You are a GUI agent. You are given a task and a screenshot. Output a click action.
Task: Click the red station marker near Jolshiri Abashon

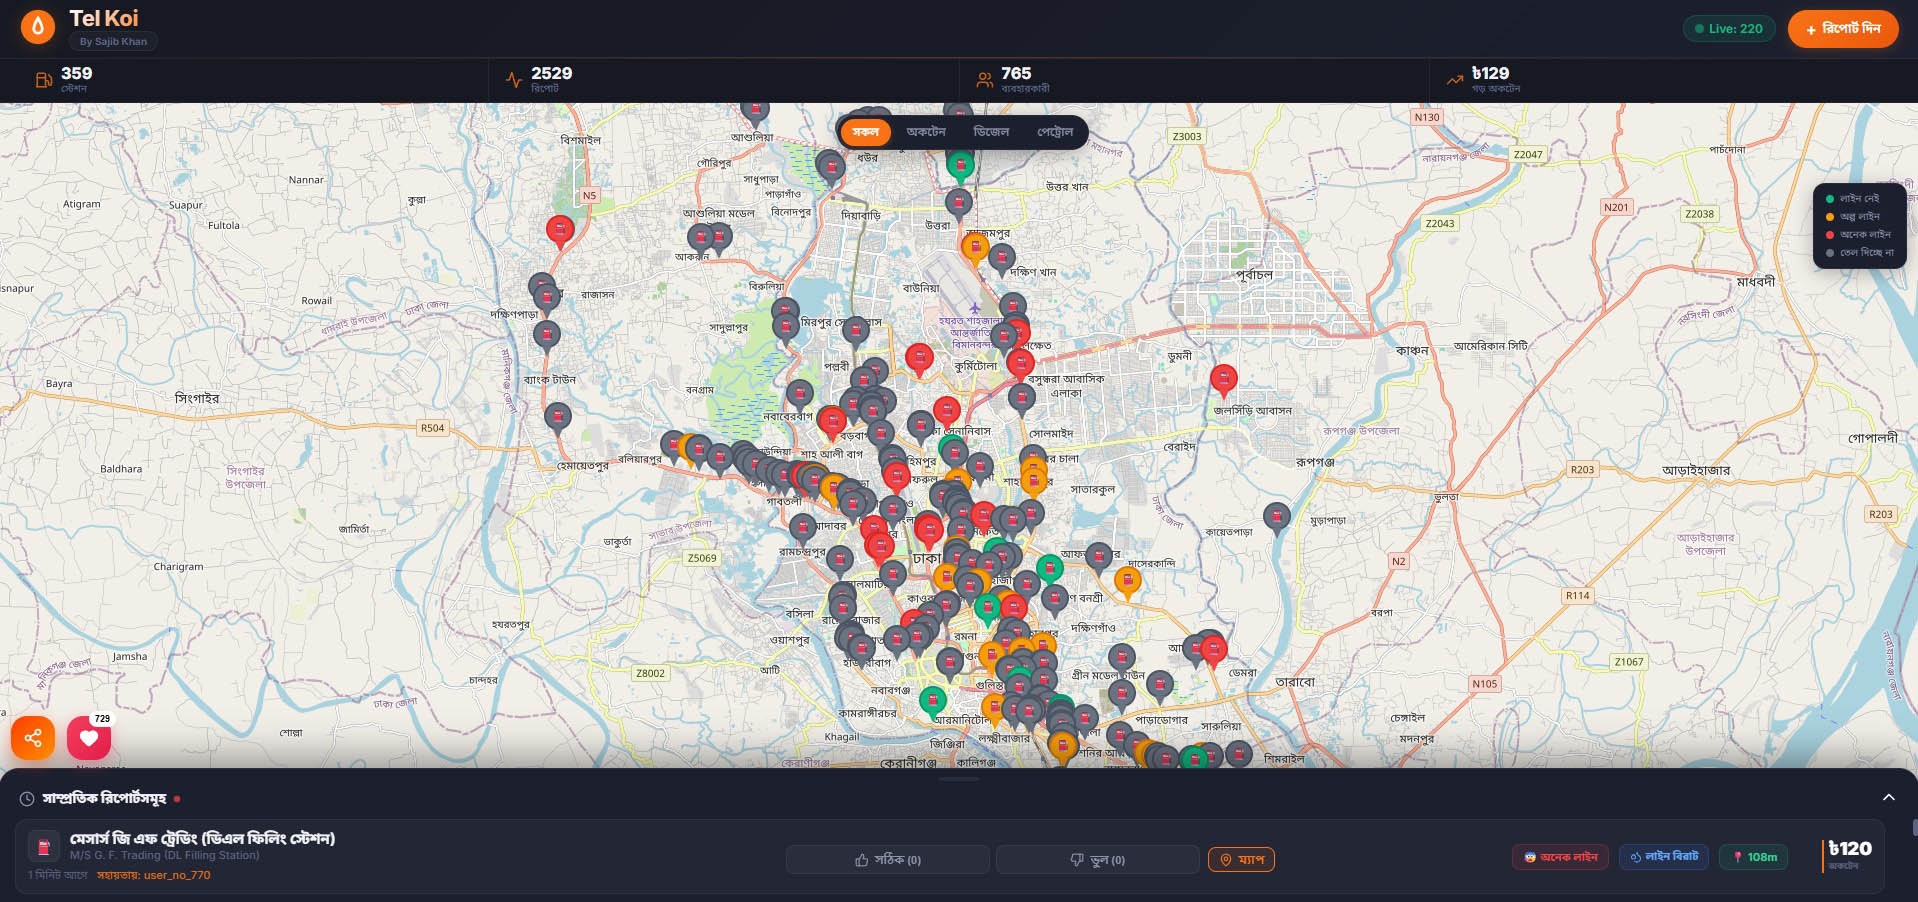[x=1223, y=378]
